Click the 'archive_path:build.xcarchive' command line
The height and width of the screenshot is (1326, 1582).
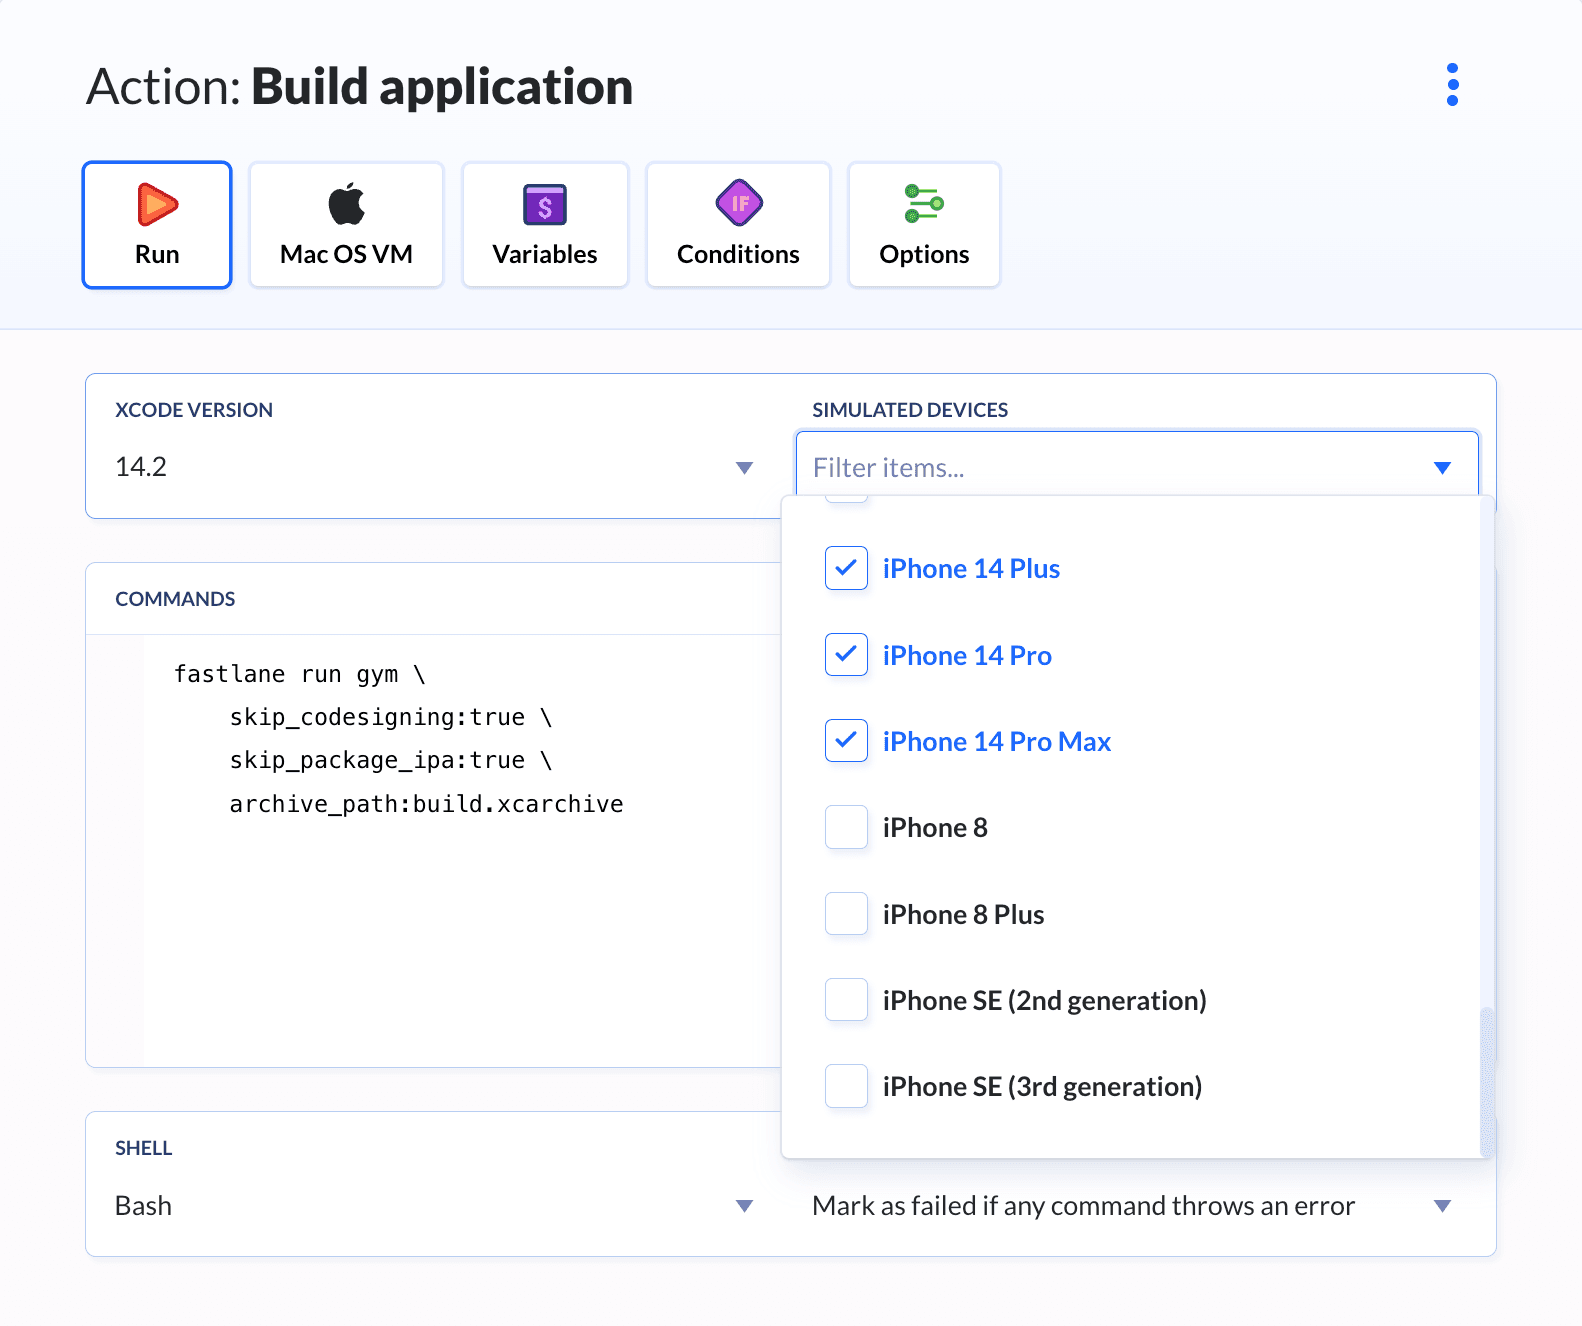(x=426, y=804)
